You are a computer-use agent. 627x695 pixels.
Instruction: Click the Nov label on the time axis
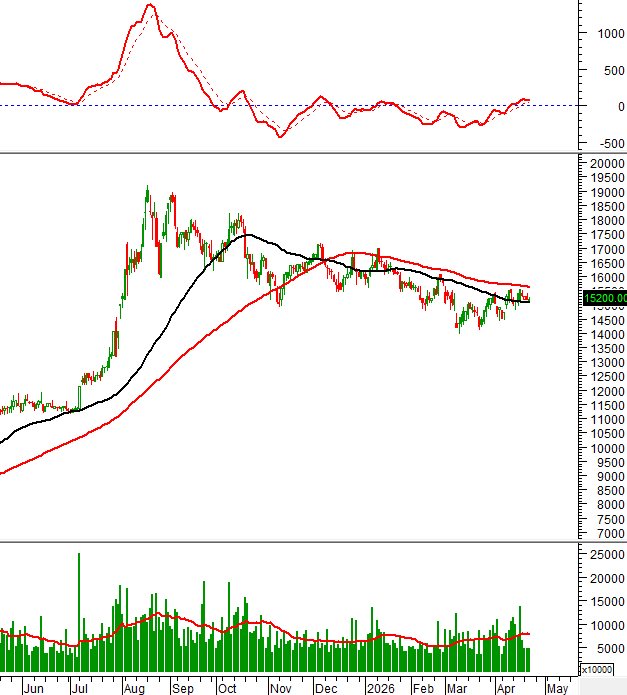(x=279, y=688)
